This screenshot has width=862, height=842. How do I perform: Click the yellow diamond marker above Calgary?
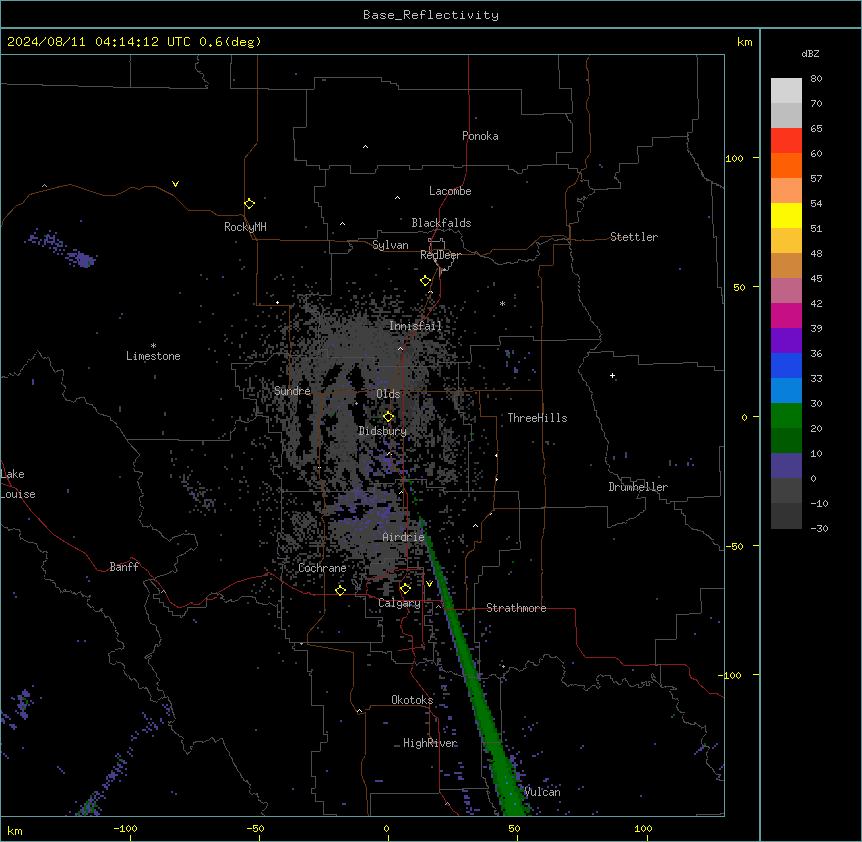coord(405,589)
